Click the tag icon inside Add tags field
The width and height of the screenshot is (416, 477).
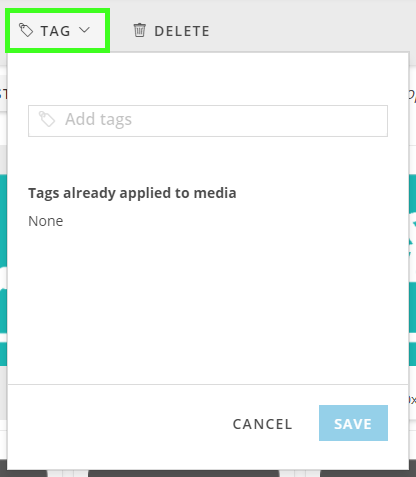tap(47, 119)
